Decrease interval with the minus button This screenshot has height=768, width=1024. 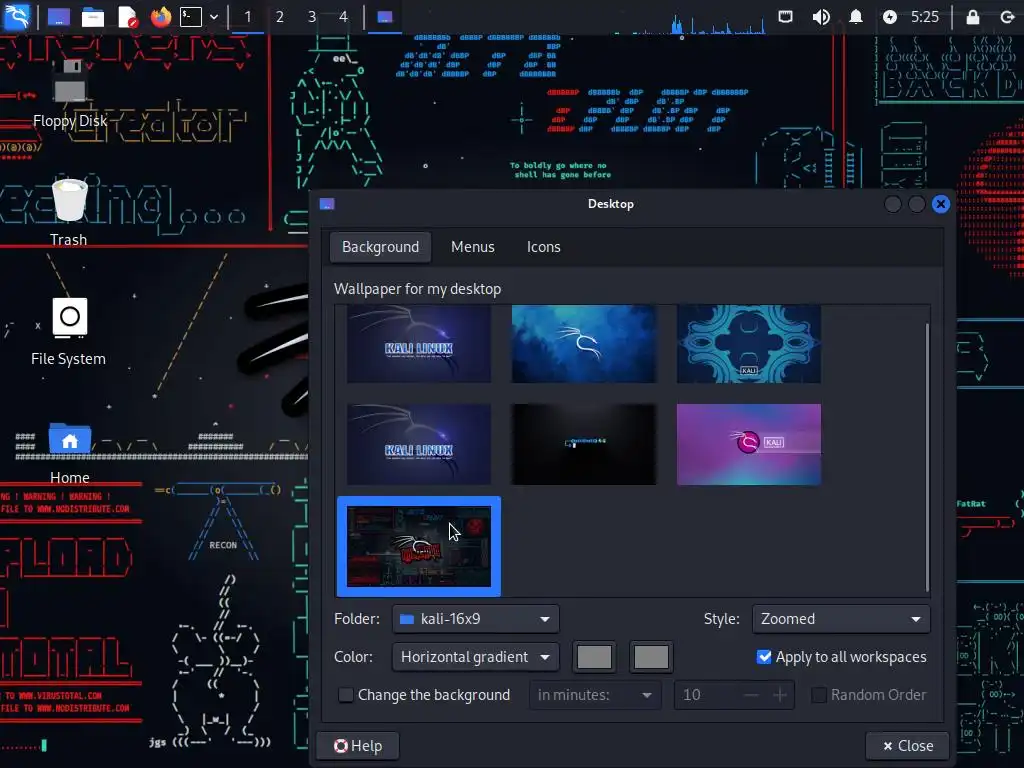752,695
